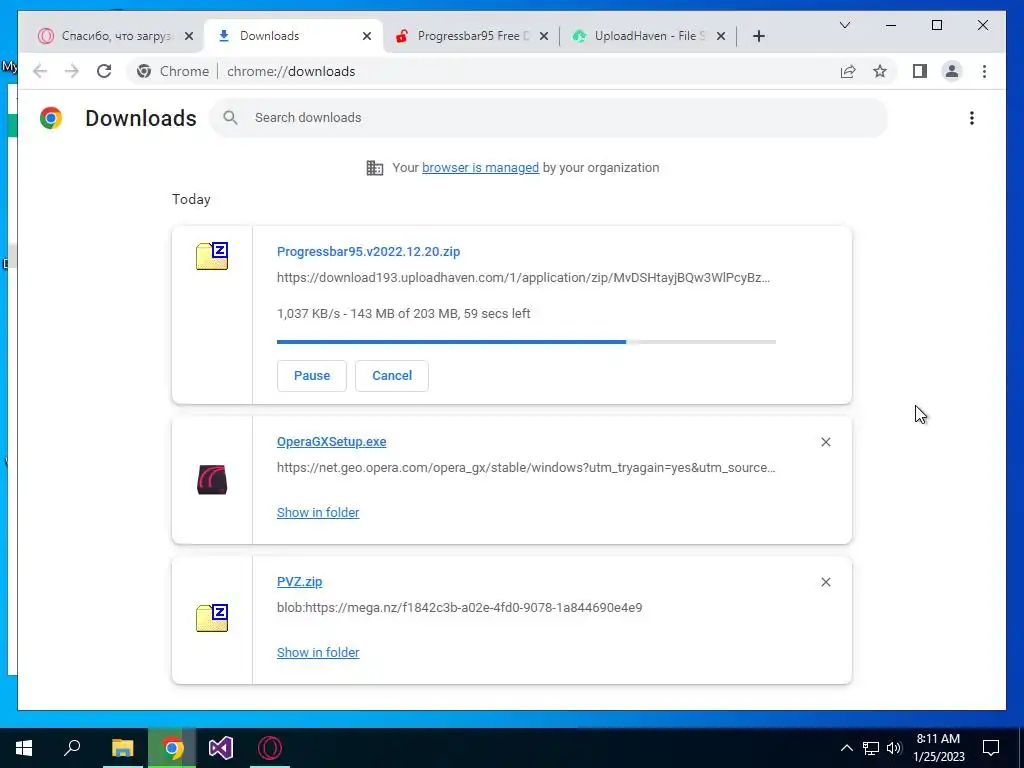
Task: Click the OperaGXSetup.exe file icon
Action: 212,479
